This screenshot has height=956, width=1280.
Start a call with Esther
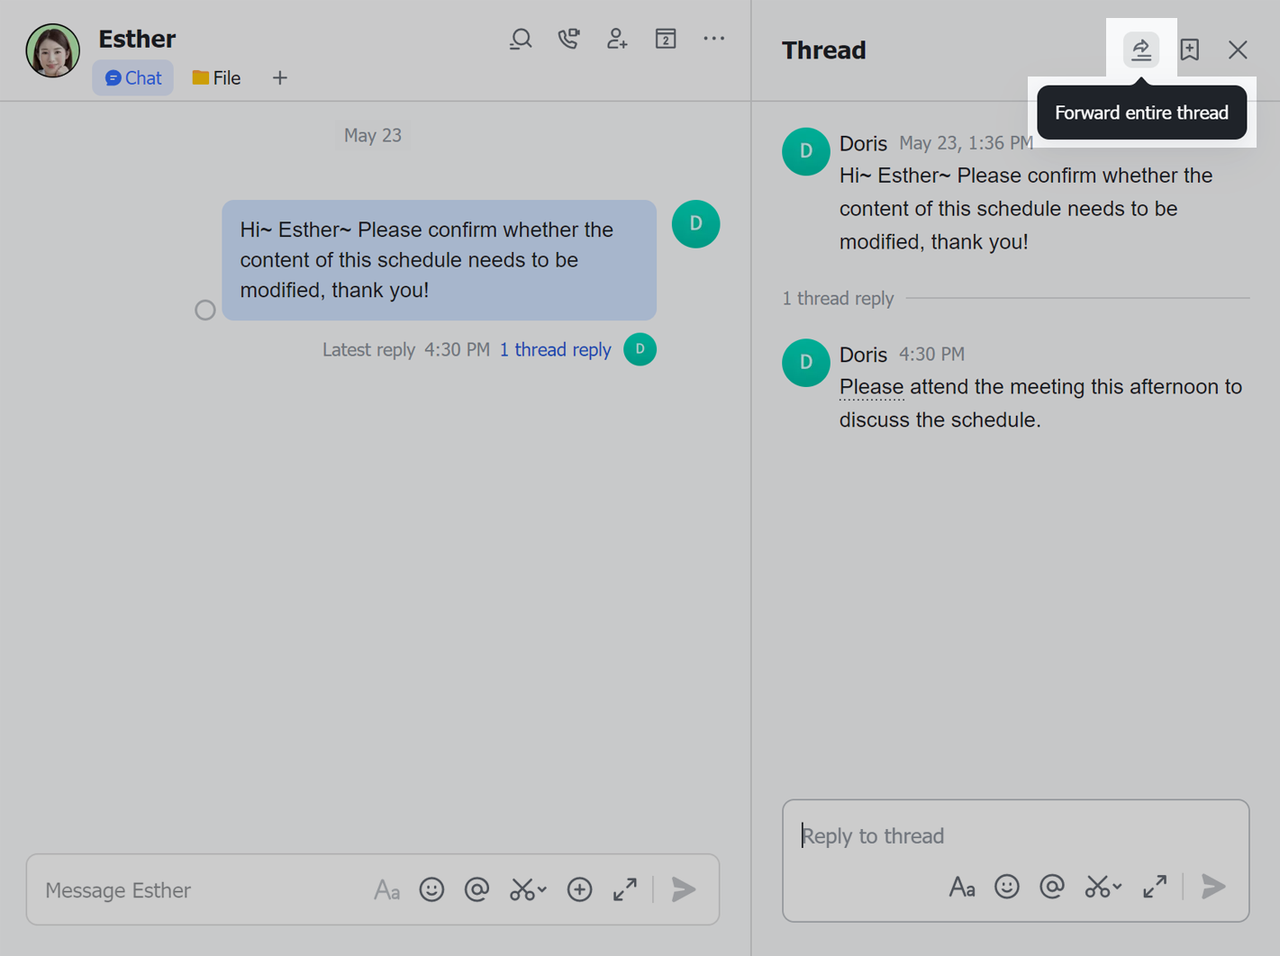coord(568,39)
